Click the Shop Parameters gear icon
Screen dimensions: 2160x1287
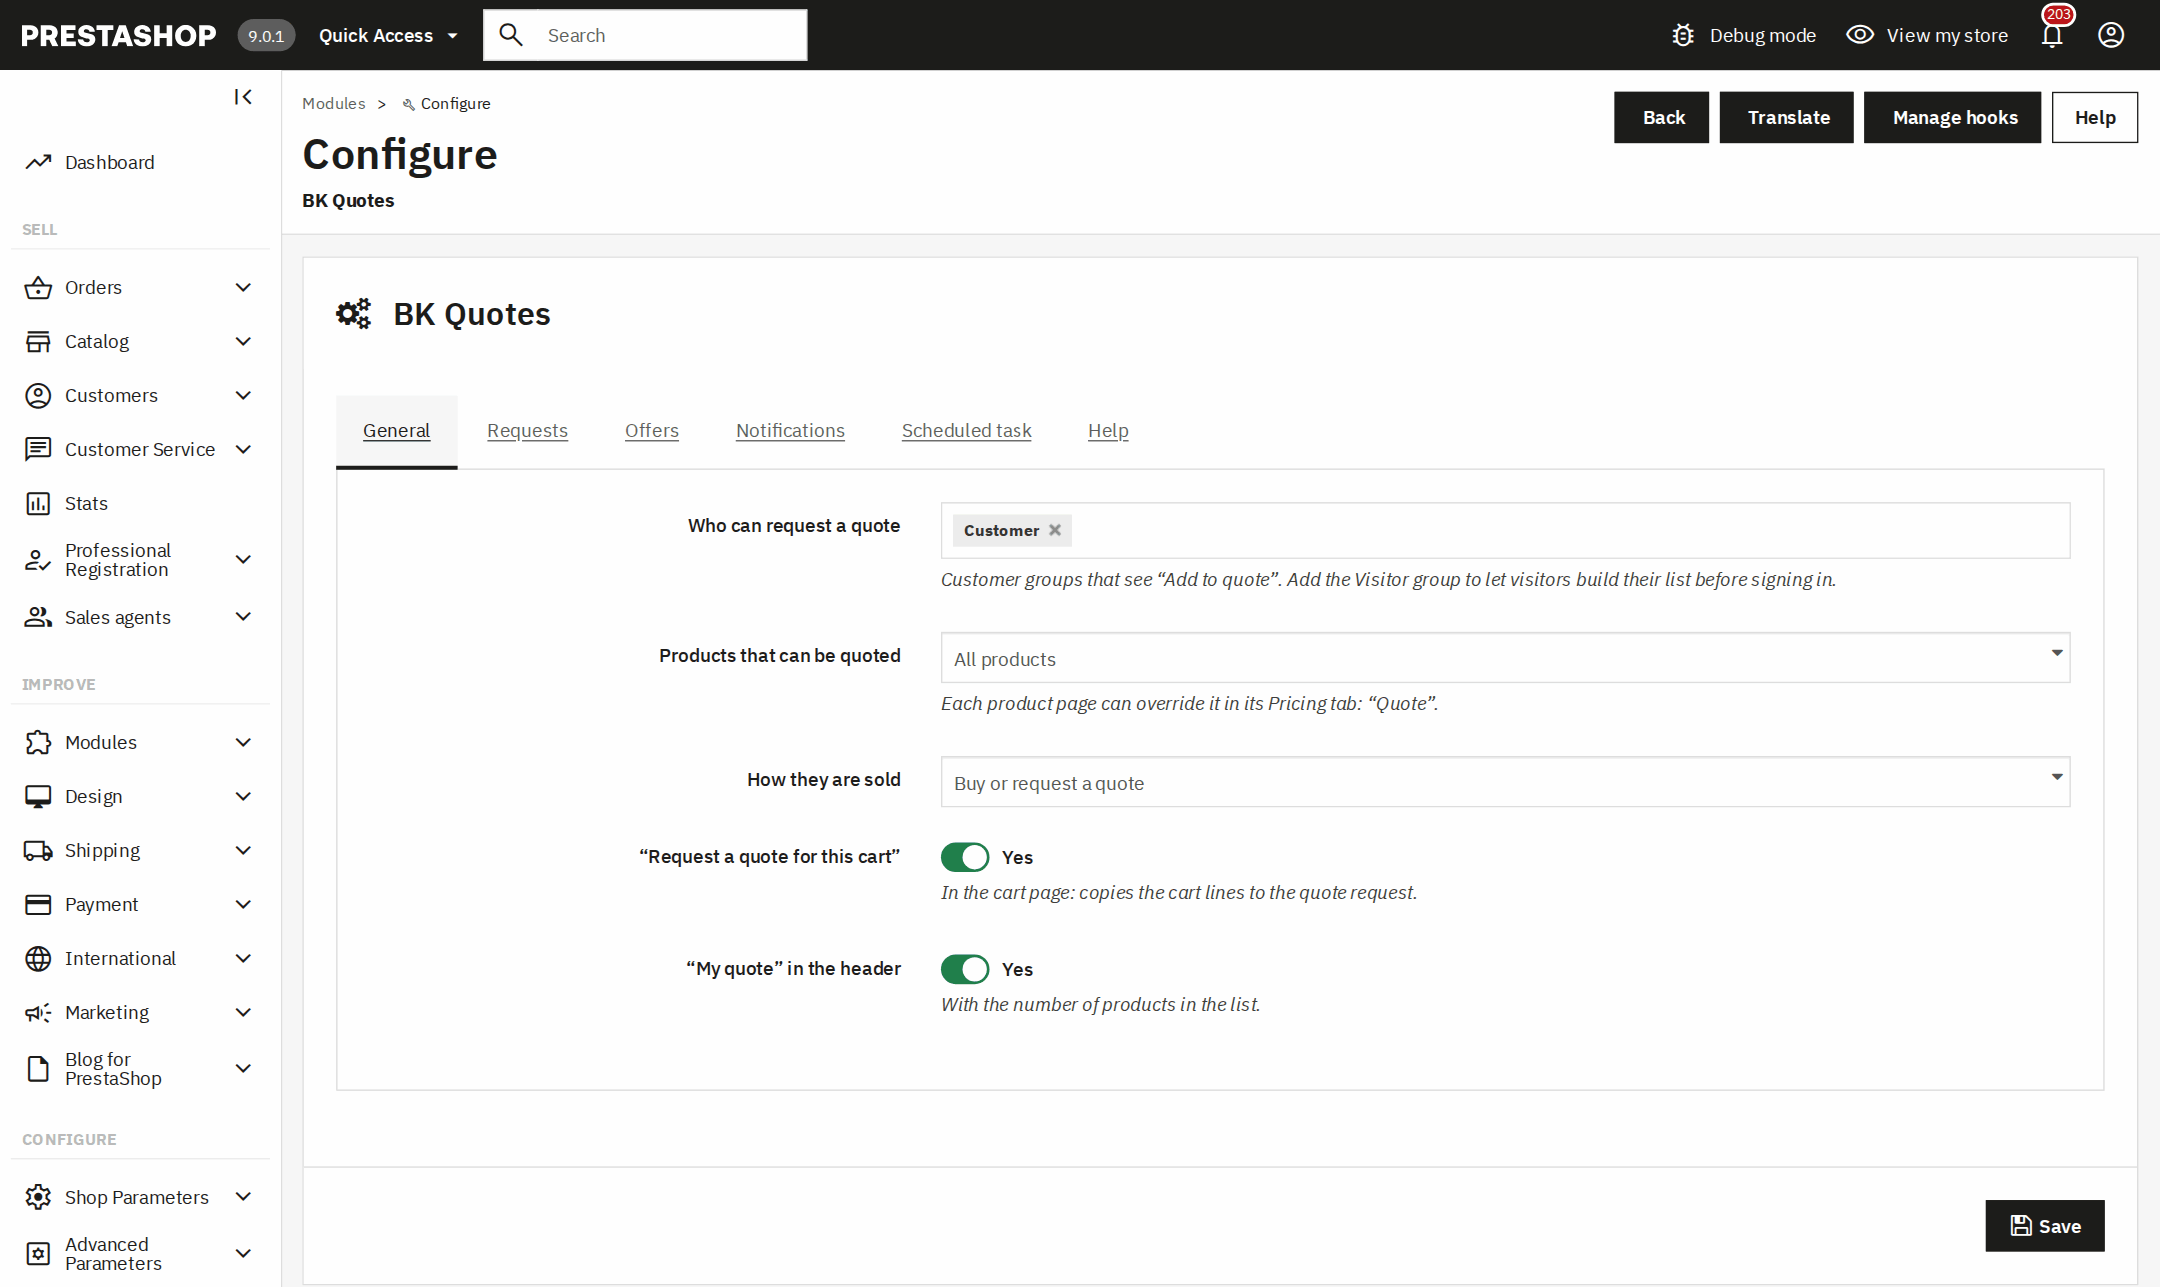pyautogui.click(x=38, y=1197)
